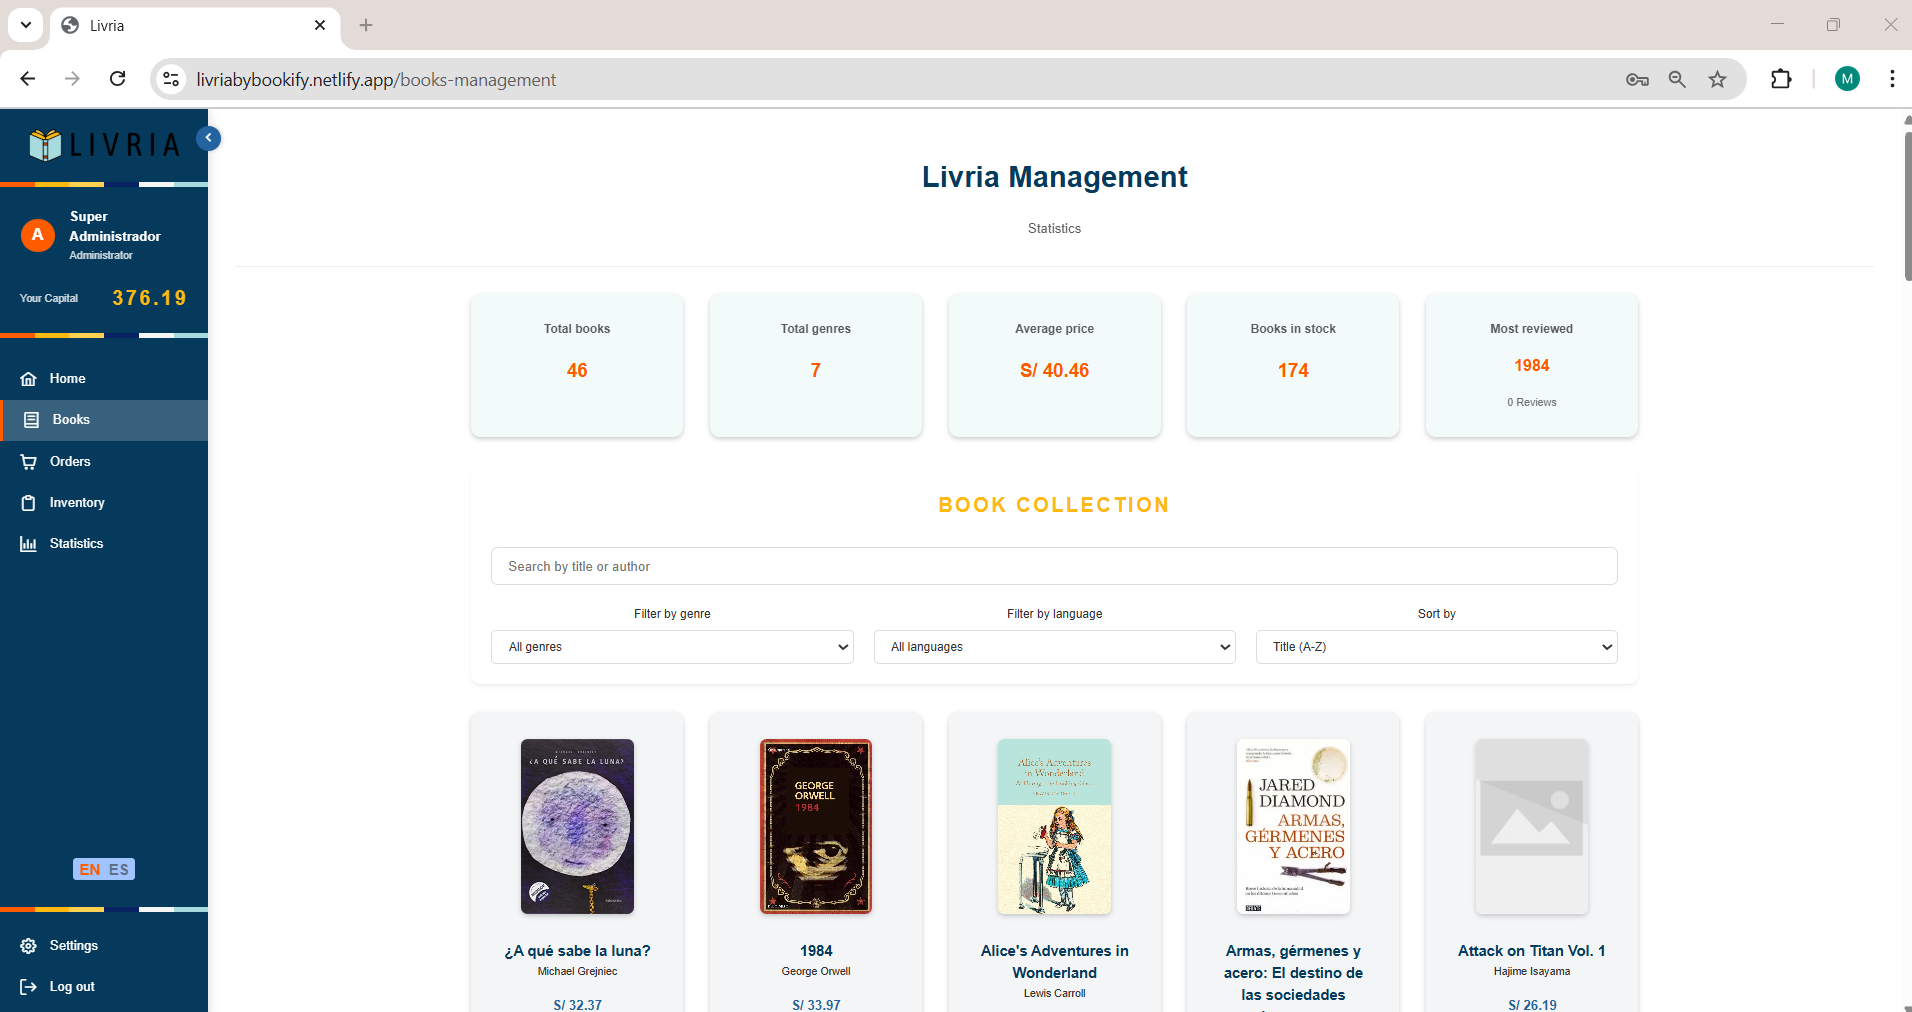Click the Total genres 7 card
The height and width of the screenshot is (1012, 1912).
[816, 365]
